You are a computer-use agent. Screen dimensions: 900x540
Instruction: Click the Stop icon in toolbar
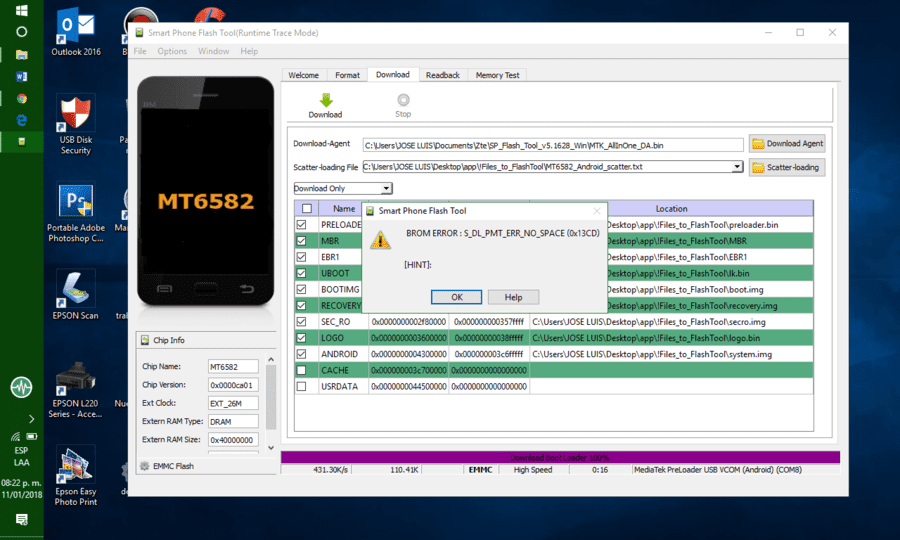403,100
